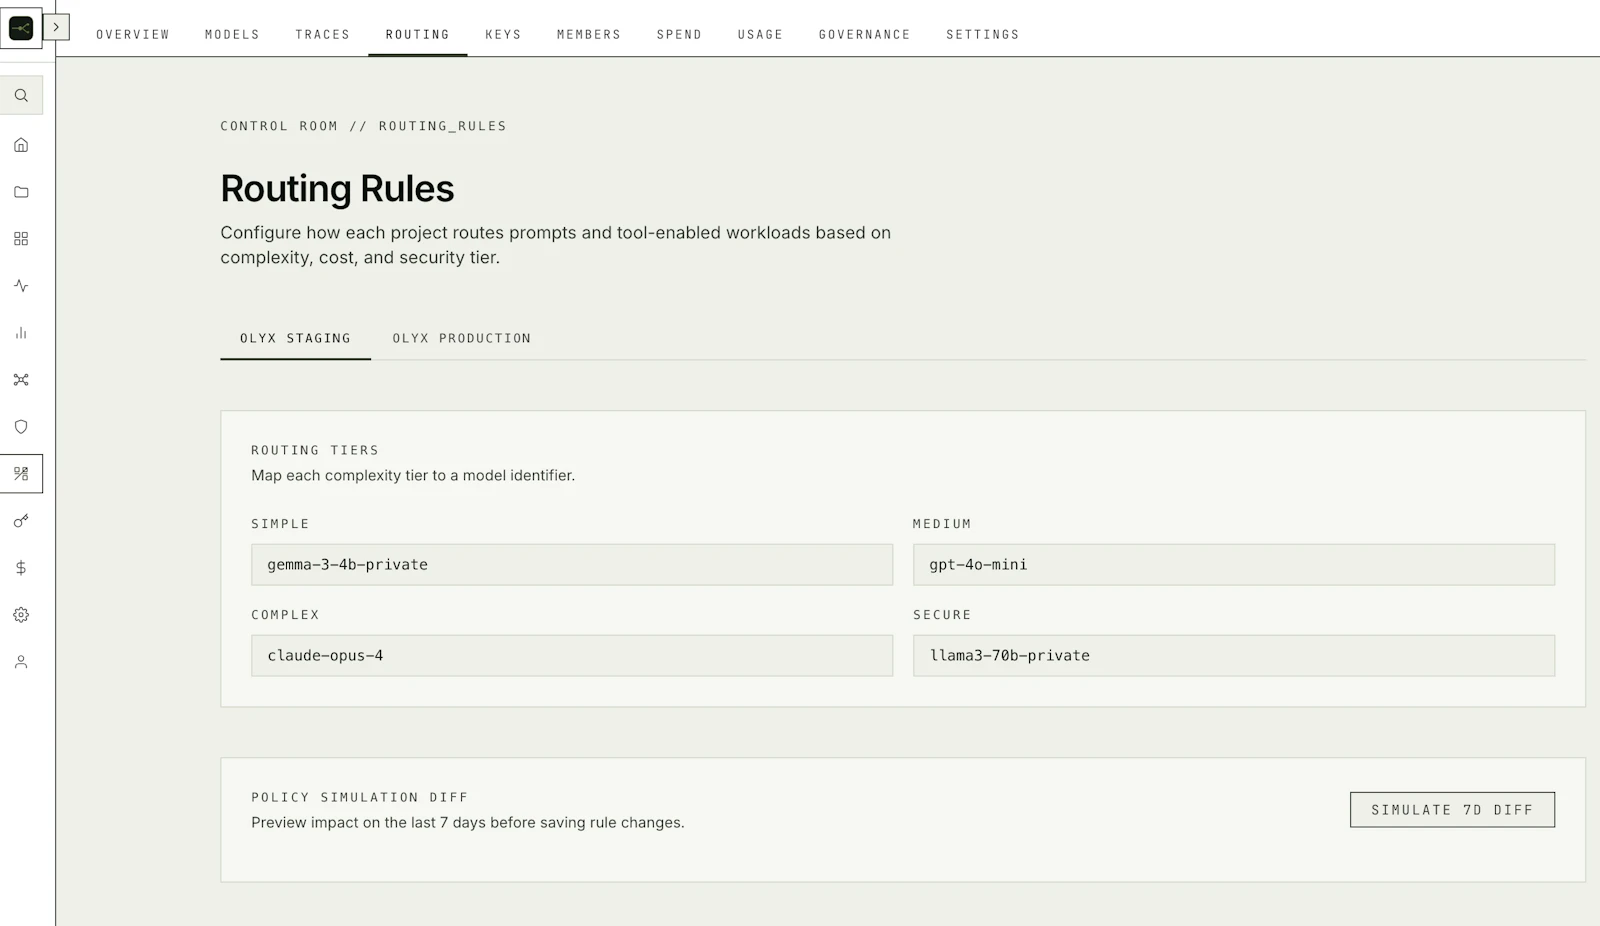The image size is (1600, 926).
Task: Open the Keys tab
Action: click(503, 34)
